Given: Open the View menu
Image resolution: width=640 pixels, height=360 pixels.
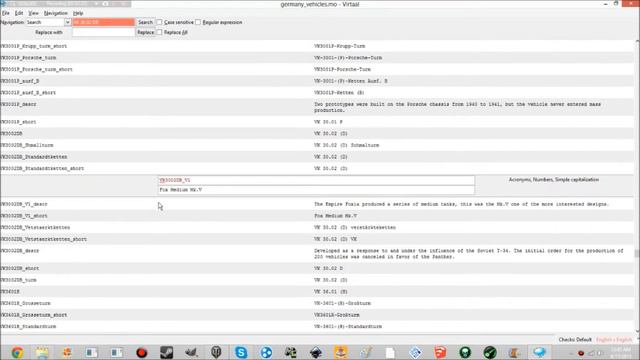Looking at the screenshot, I should click(x=33, y=13).
